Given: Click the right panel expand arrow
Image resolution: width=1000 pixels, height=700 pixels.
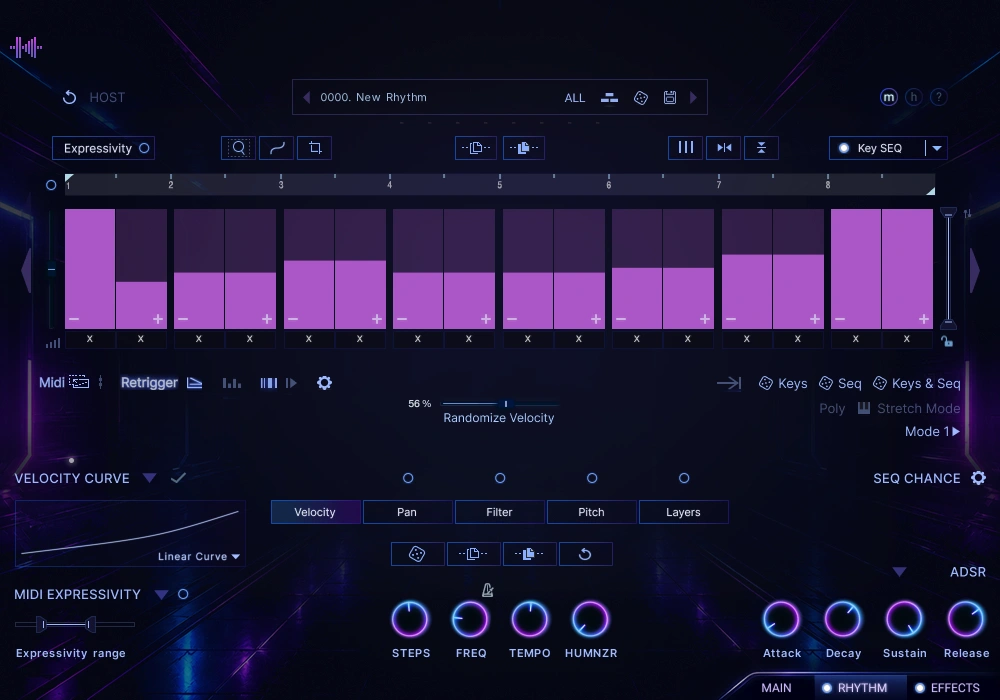Looking at the screenshot, I should (x=974, y=270).
